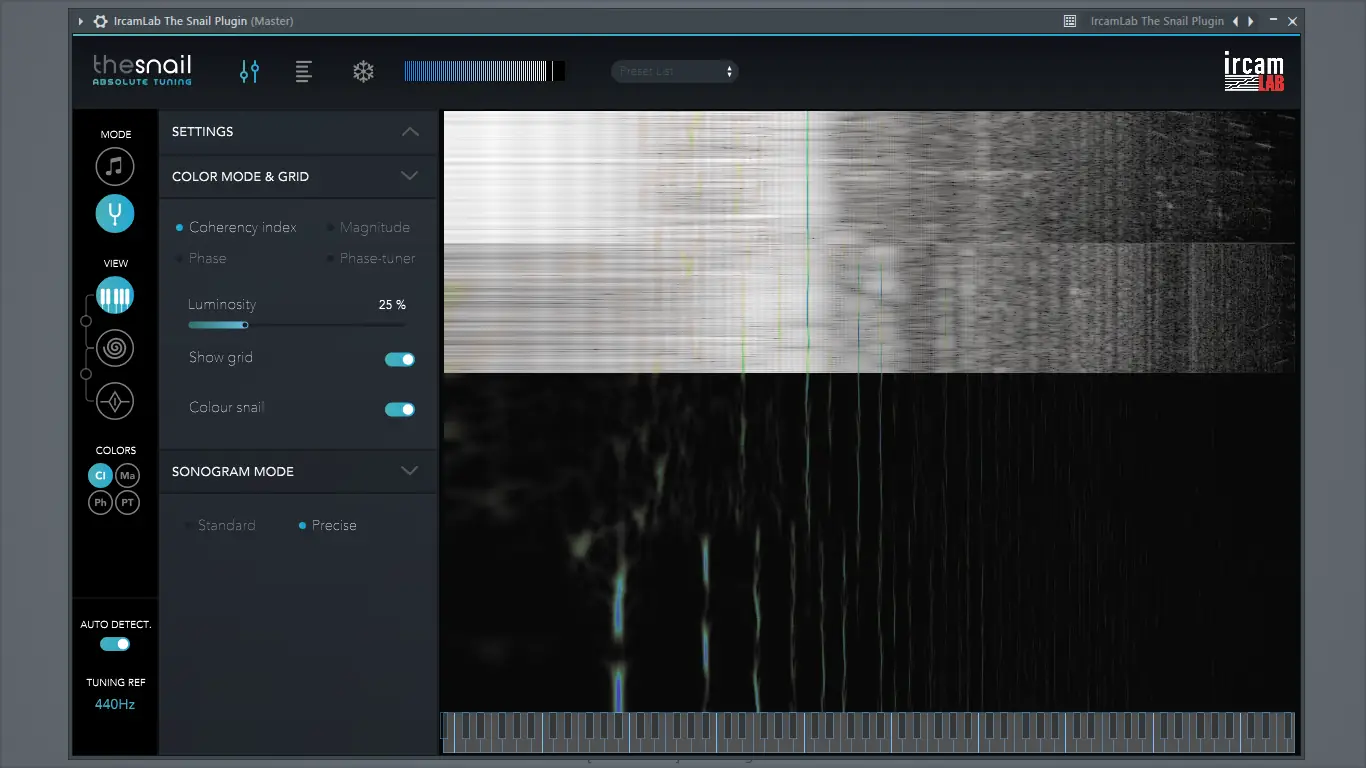
Task: Collapse the Settings panel chevron
Action: point(410,131)
